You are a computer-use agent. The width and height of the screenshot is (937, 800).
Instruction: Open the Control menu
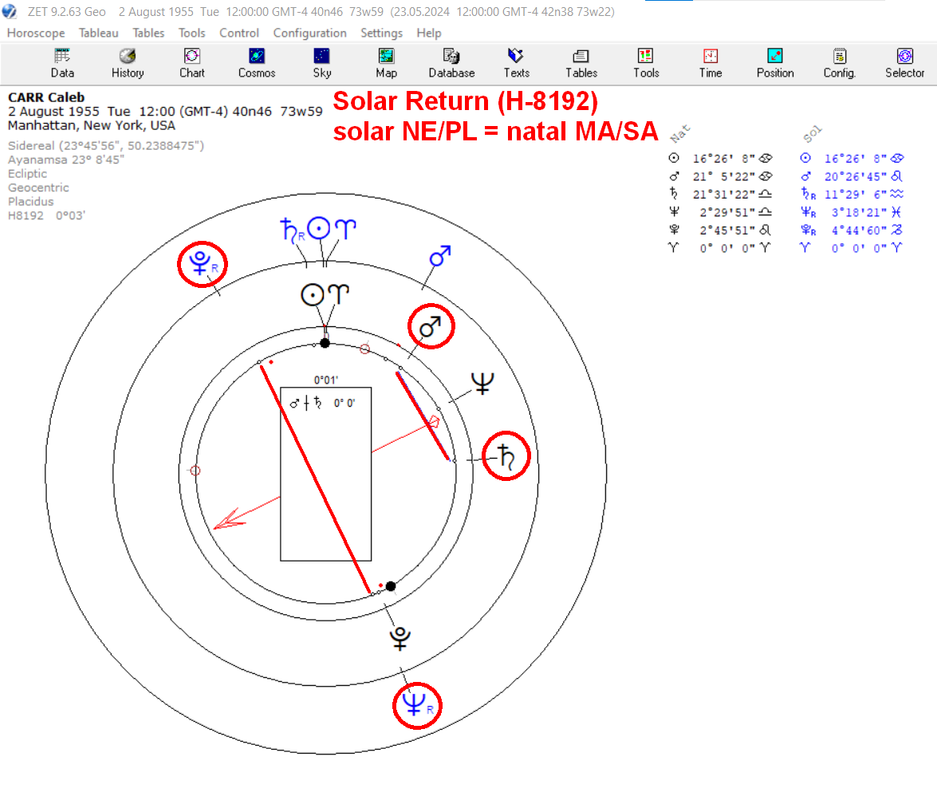point(239,33)
